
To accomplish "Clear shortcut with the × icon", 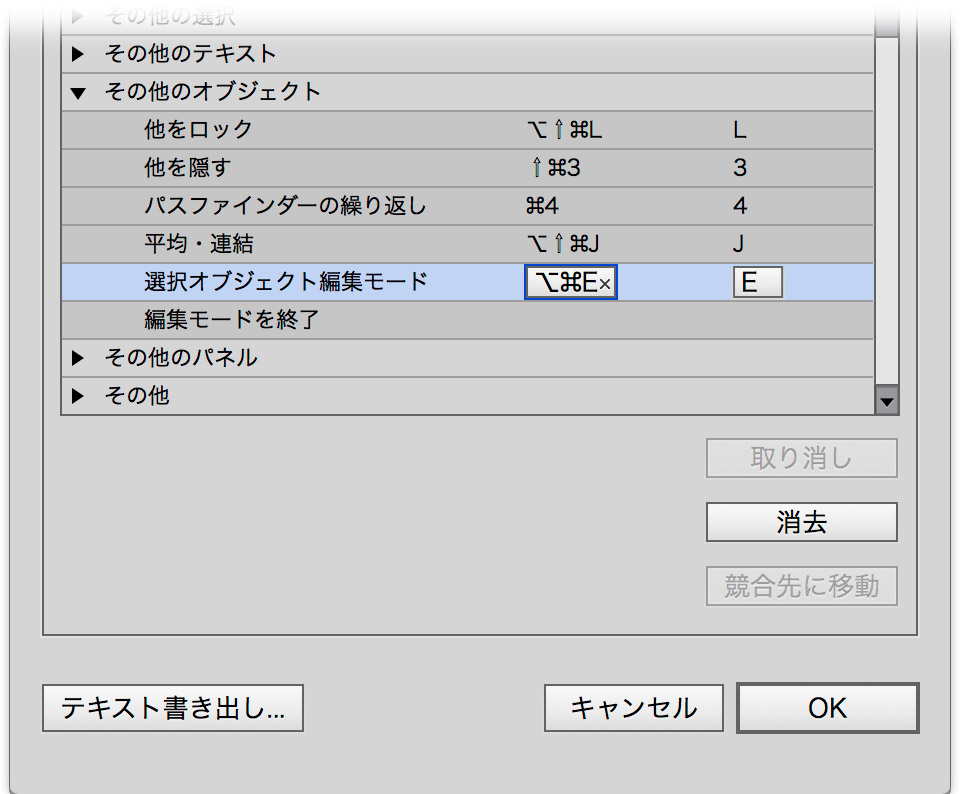I will (605, 284).
